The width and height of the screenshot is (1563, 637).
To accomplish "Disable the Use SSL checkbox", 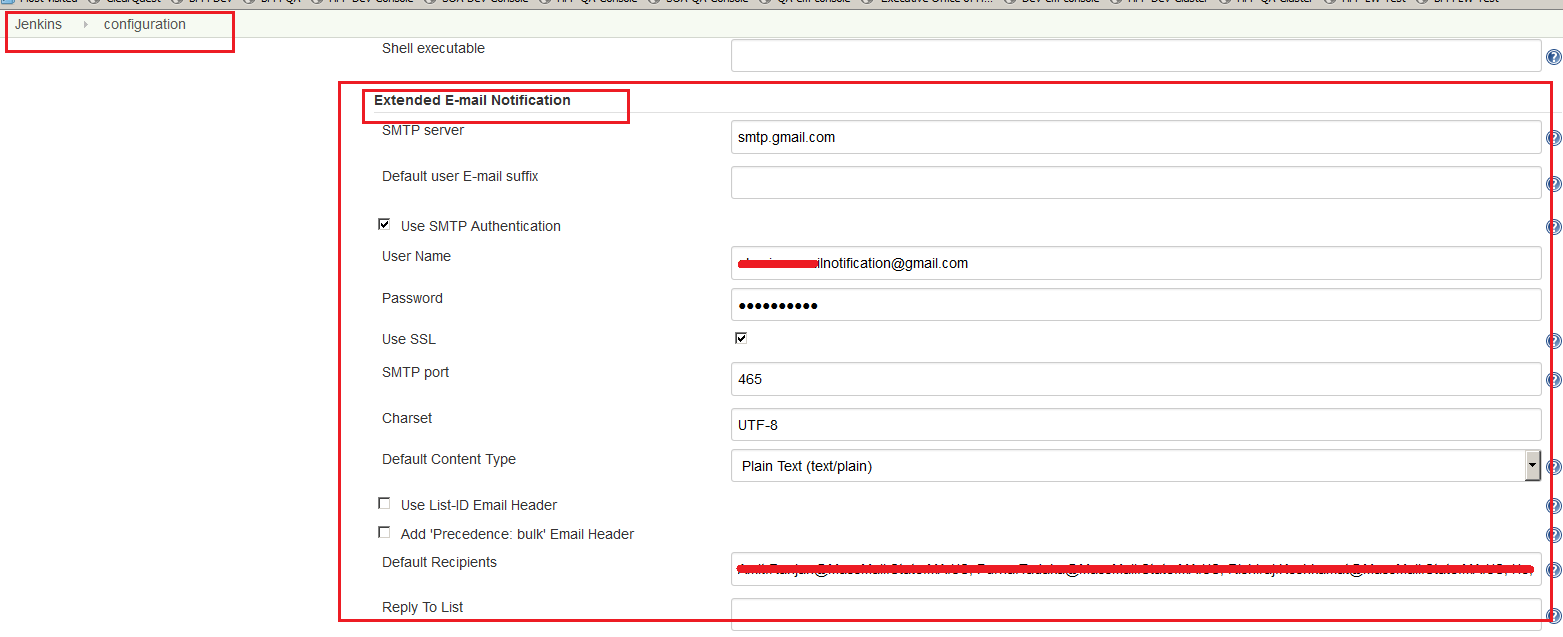I will [741, 337].
